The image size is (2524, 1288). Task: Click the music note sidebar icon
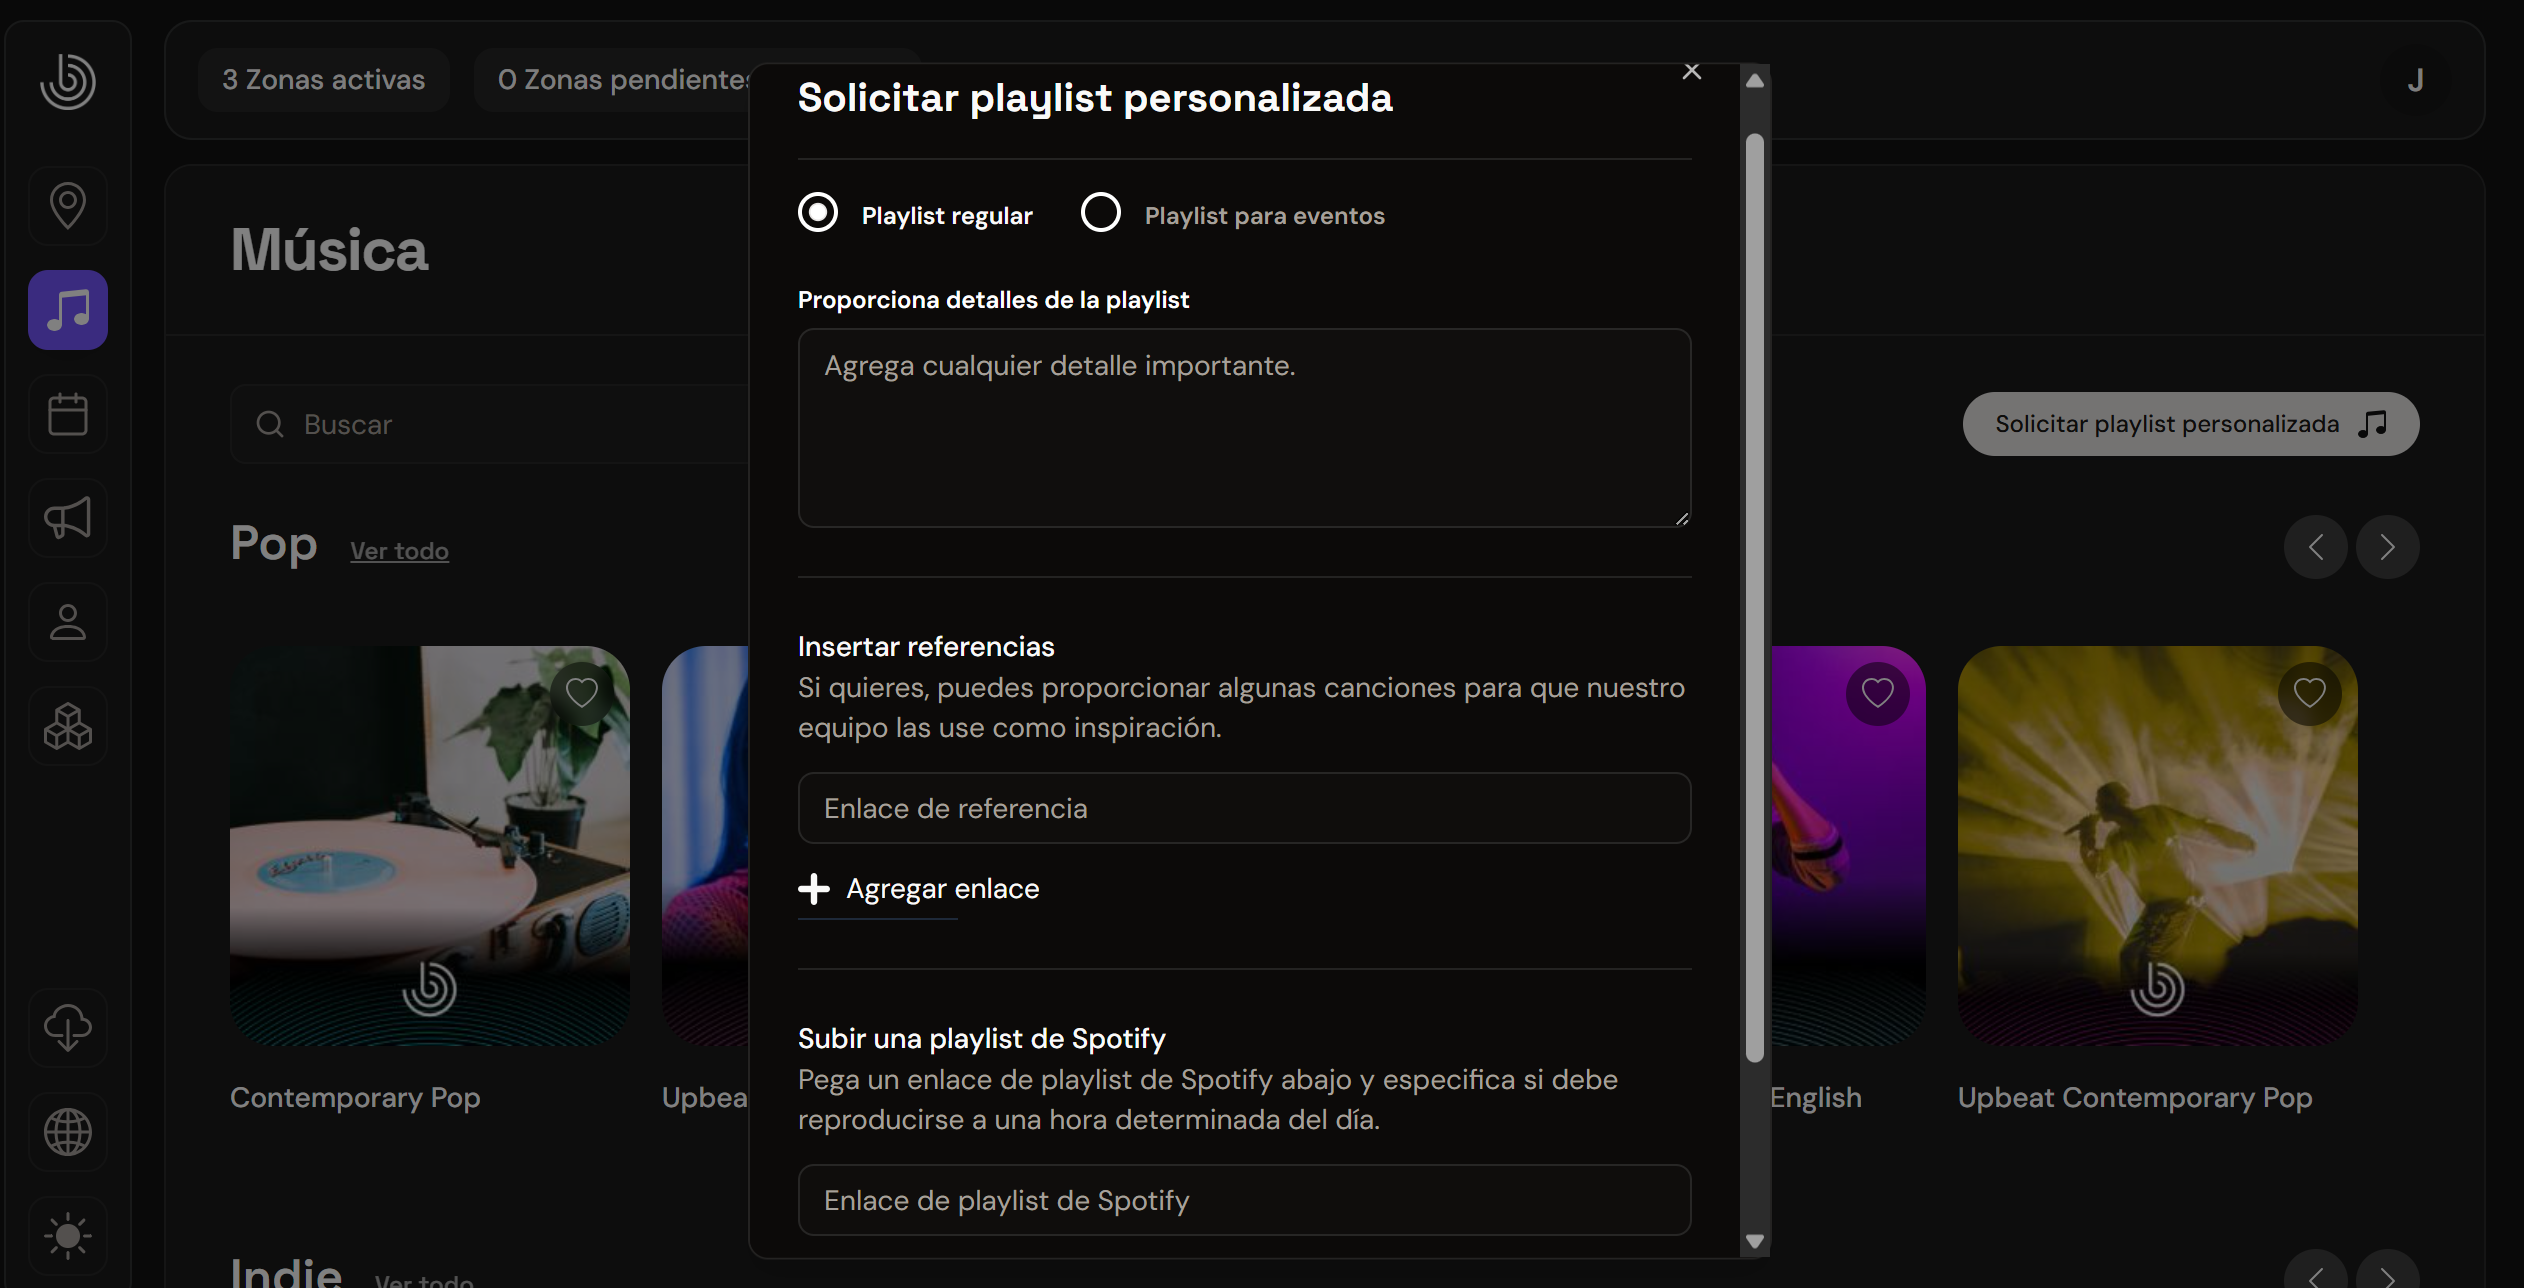[68, 310]
